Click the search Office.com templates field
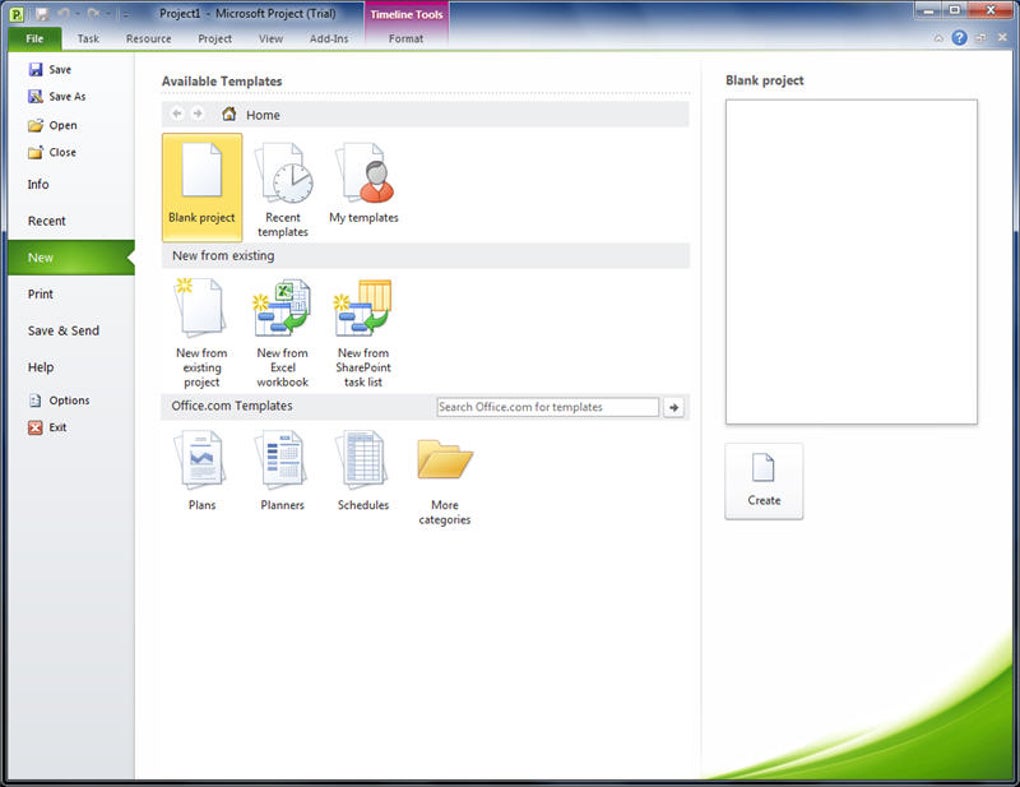The image size is (1020, 787). click(548, 407)
